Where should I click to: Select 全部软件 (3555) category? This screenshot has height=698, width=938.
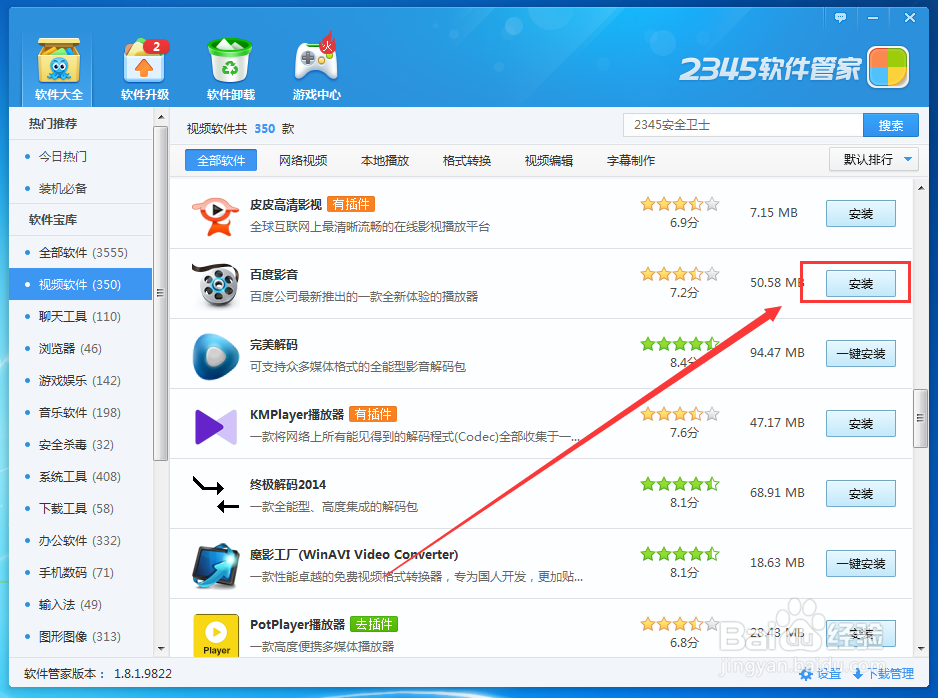coord(80,252)
